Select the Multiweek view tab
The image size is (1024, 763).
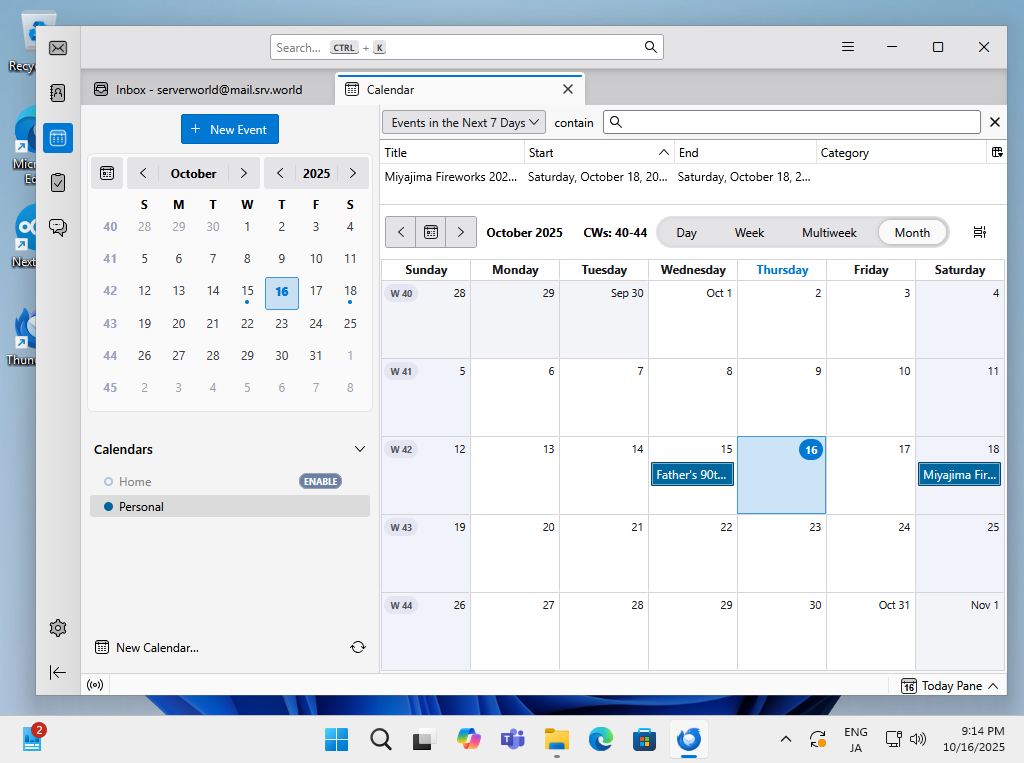[829, 232]
